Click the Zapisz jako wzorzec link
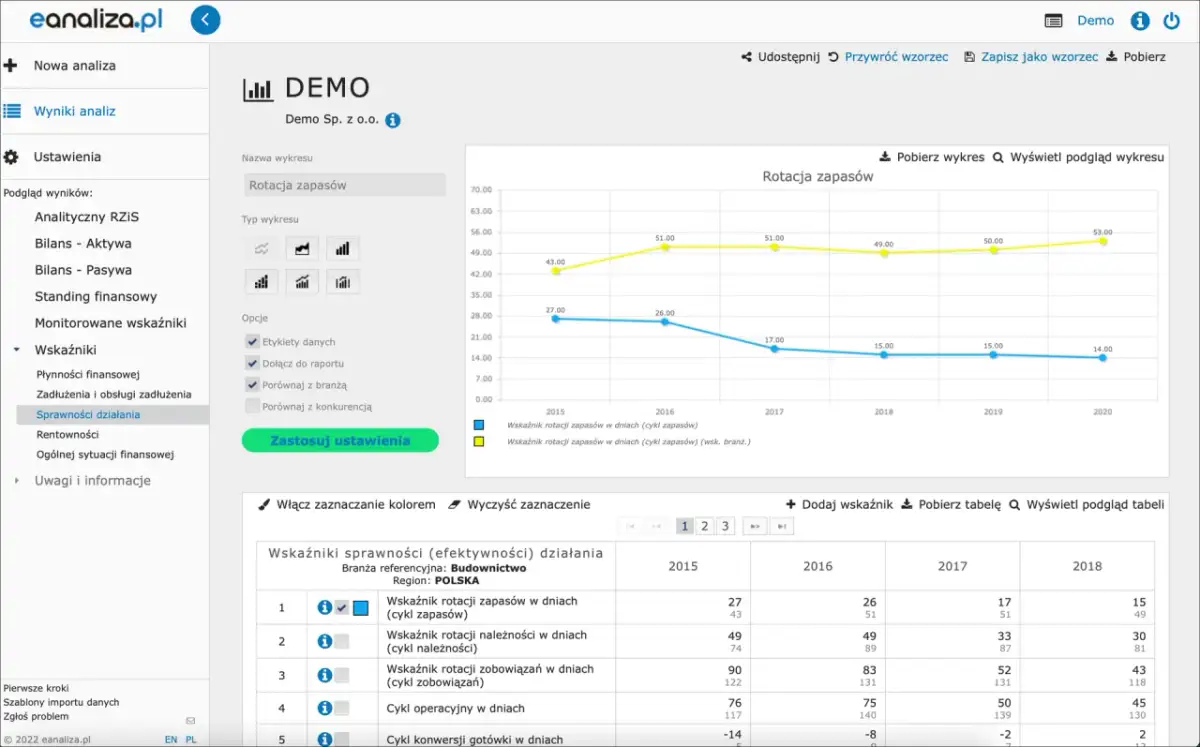1200x747 pixels. (x=1039, y=57)
